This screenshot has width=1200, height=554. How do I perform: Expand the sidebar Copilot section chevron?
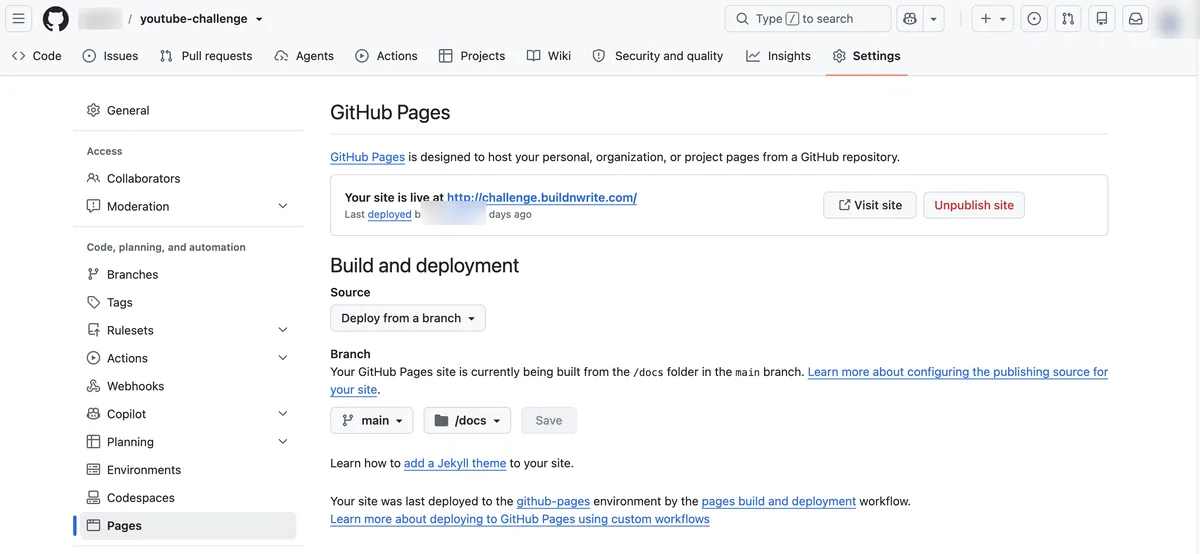(x=283, y=414)
